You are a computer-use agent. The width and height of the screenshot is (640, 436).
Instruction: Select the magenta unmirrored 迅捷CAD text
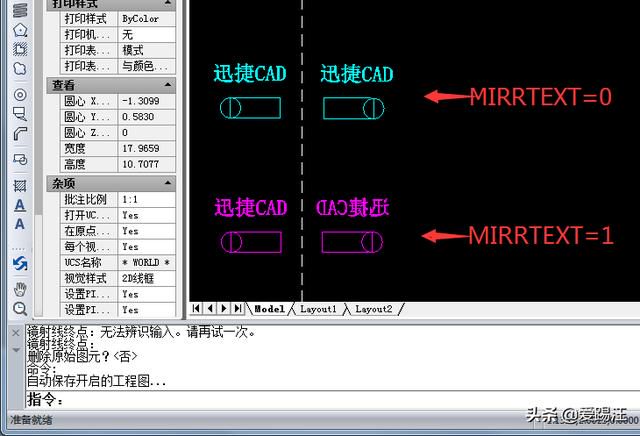[251, 207]
